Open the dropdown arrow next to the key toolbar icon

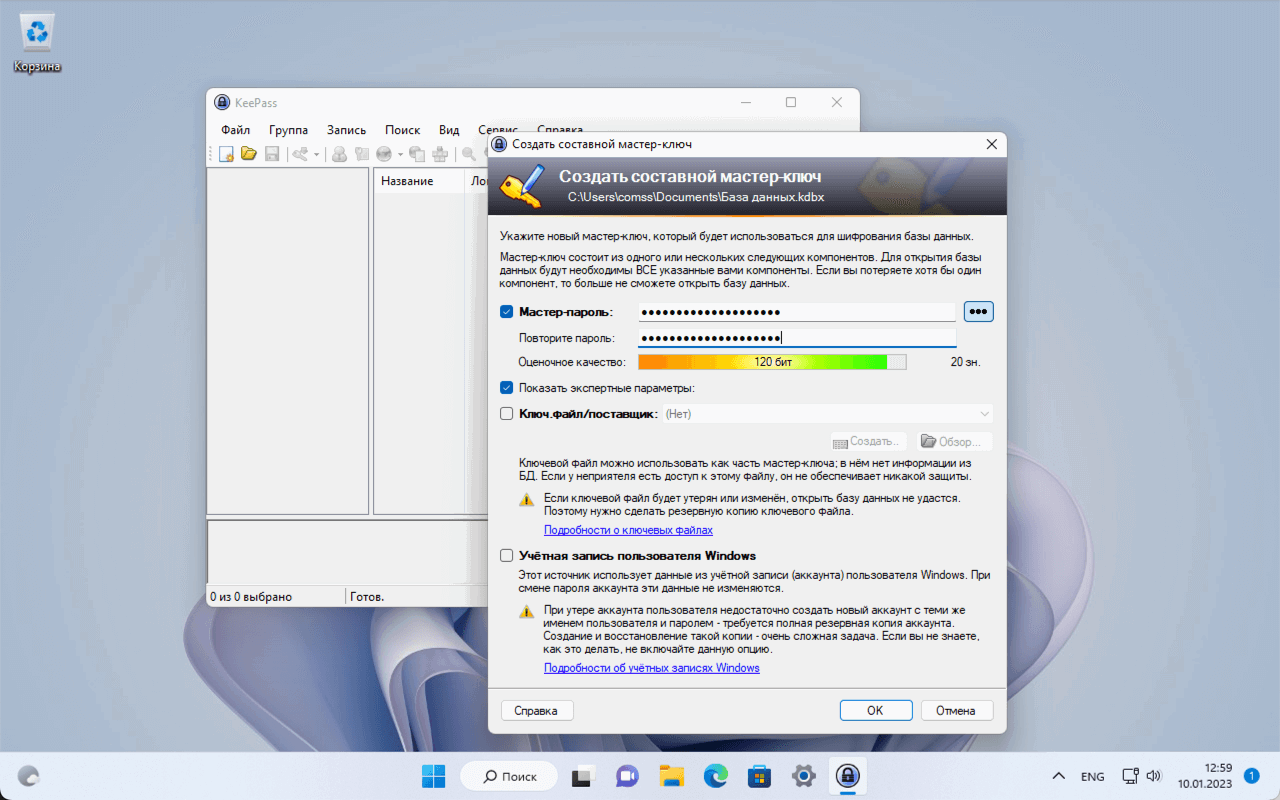[x=317, y=154]
